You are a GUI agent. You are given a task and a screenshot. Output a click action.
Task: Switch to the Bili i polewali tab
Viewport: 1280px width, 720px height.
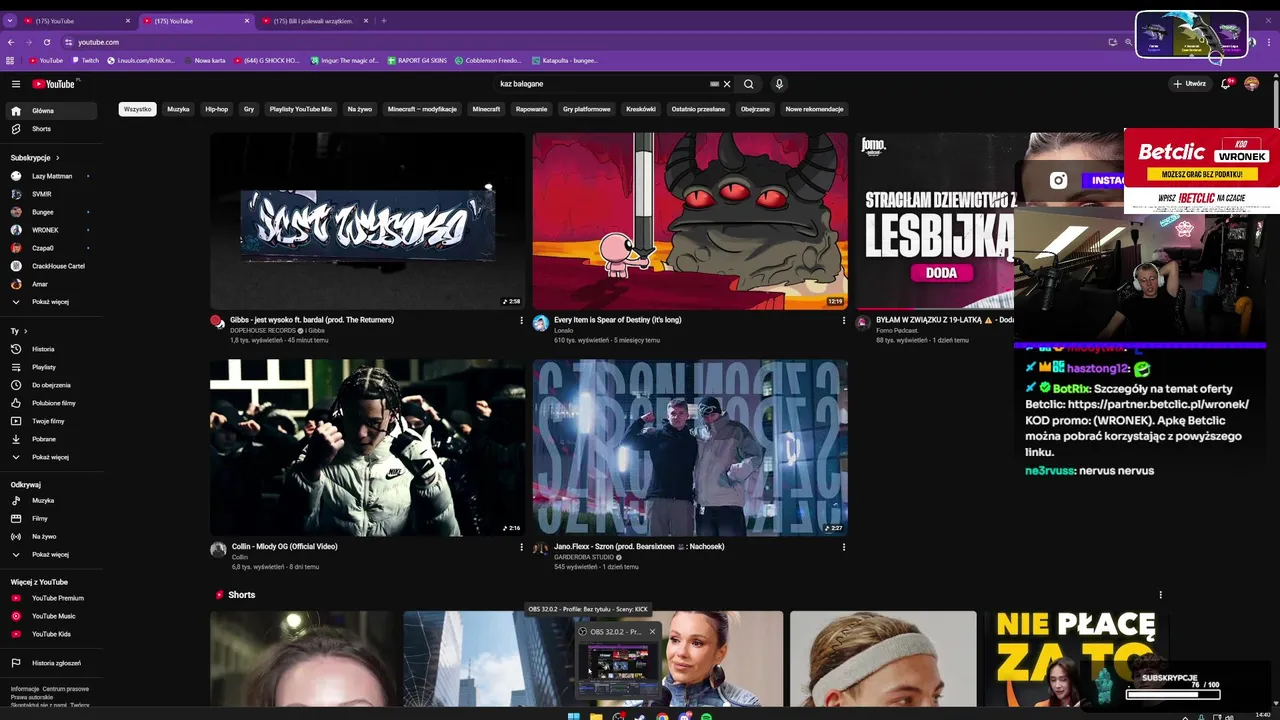pyautogui.click(x=315, y=20)
